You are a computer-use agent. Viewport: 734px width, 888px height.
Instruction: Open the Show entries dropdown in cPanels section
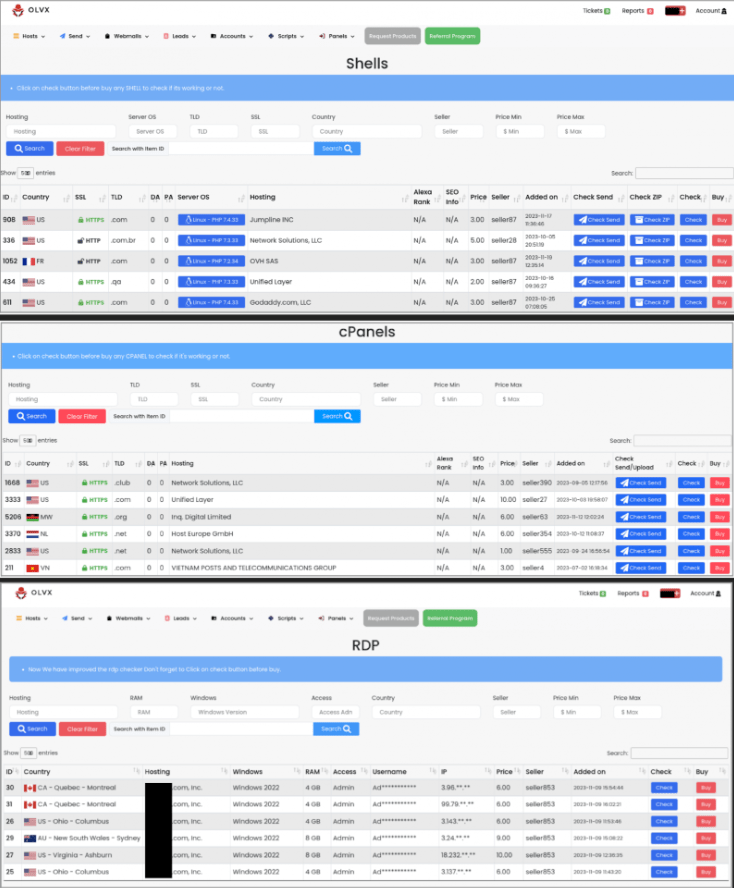click(x=26, y=440)
